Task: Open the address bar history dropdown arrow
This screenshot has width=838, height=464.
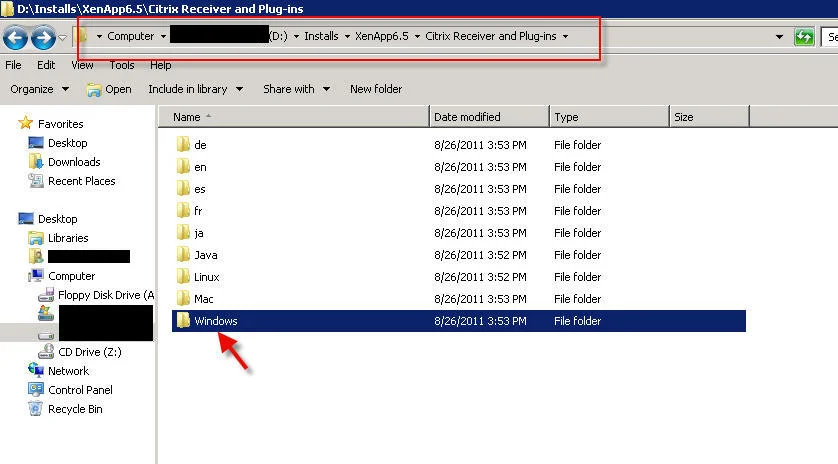Action: [x=779, y=37]
